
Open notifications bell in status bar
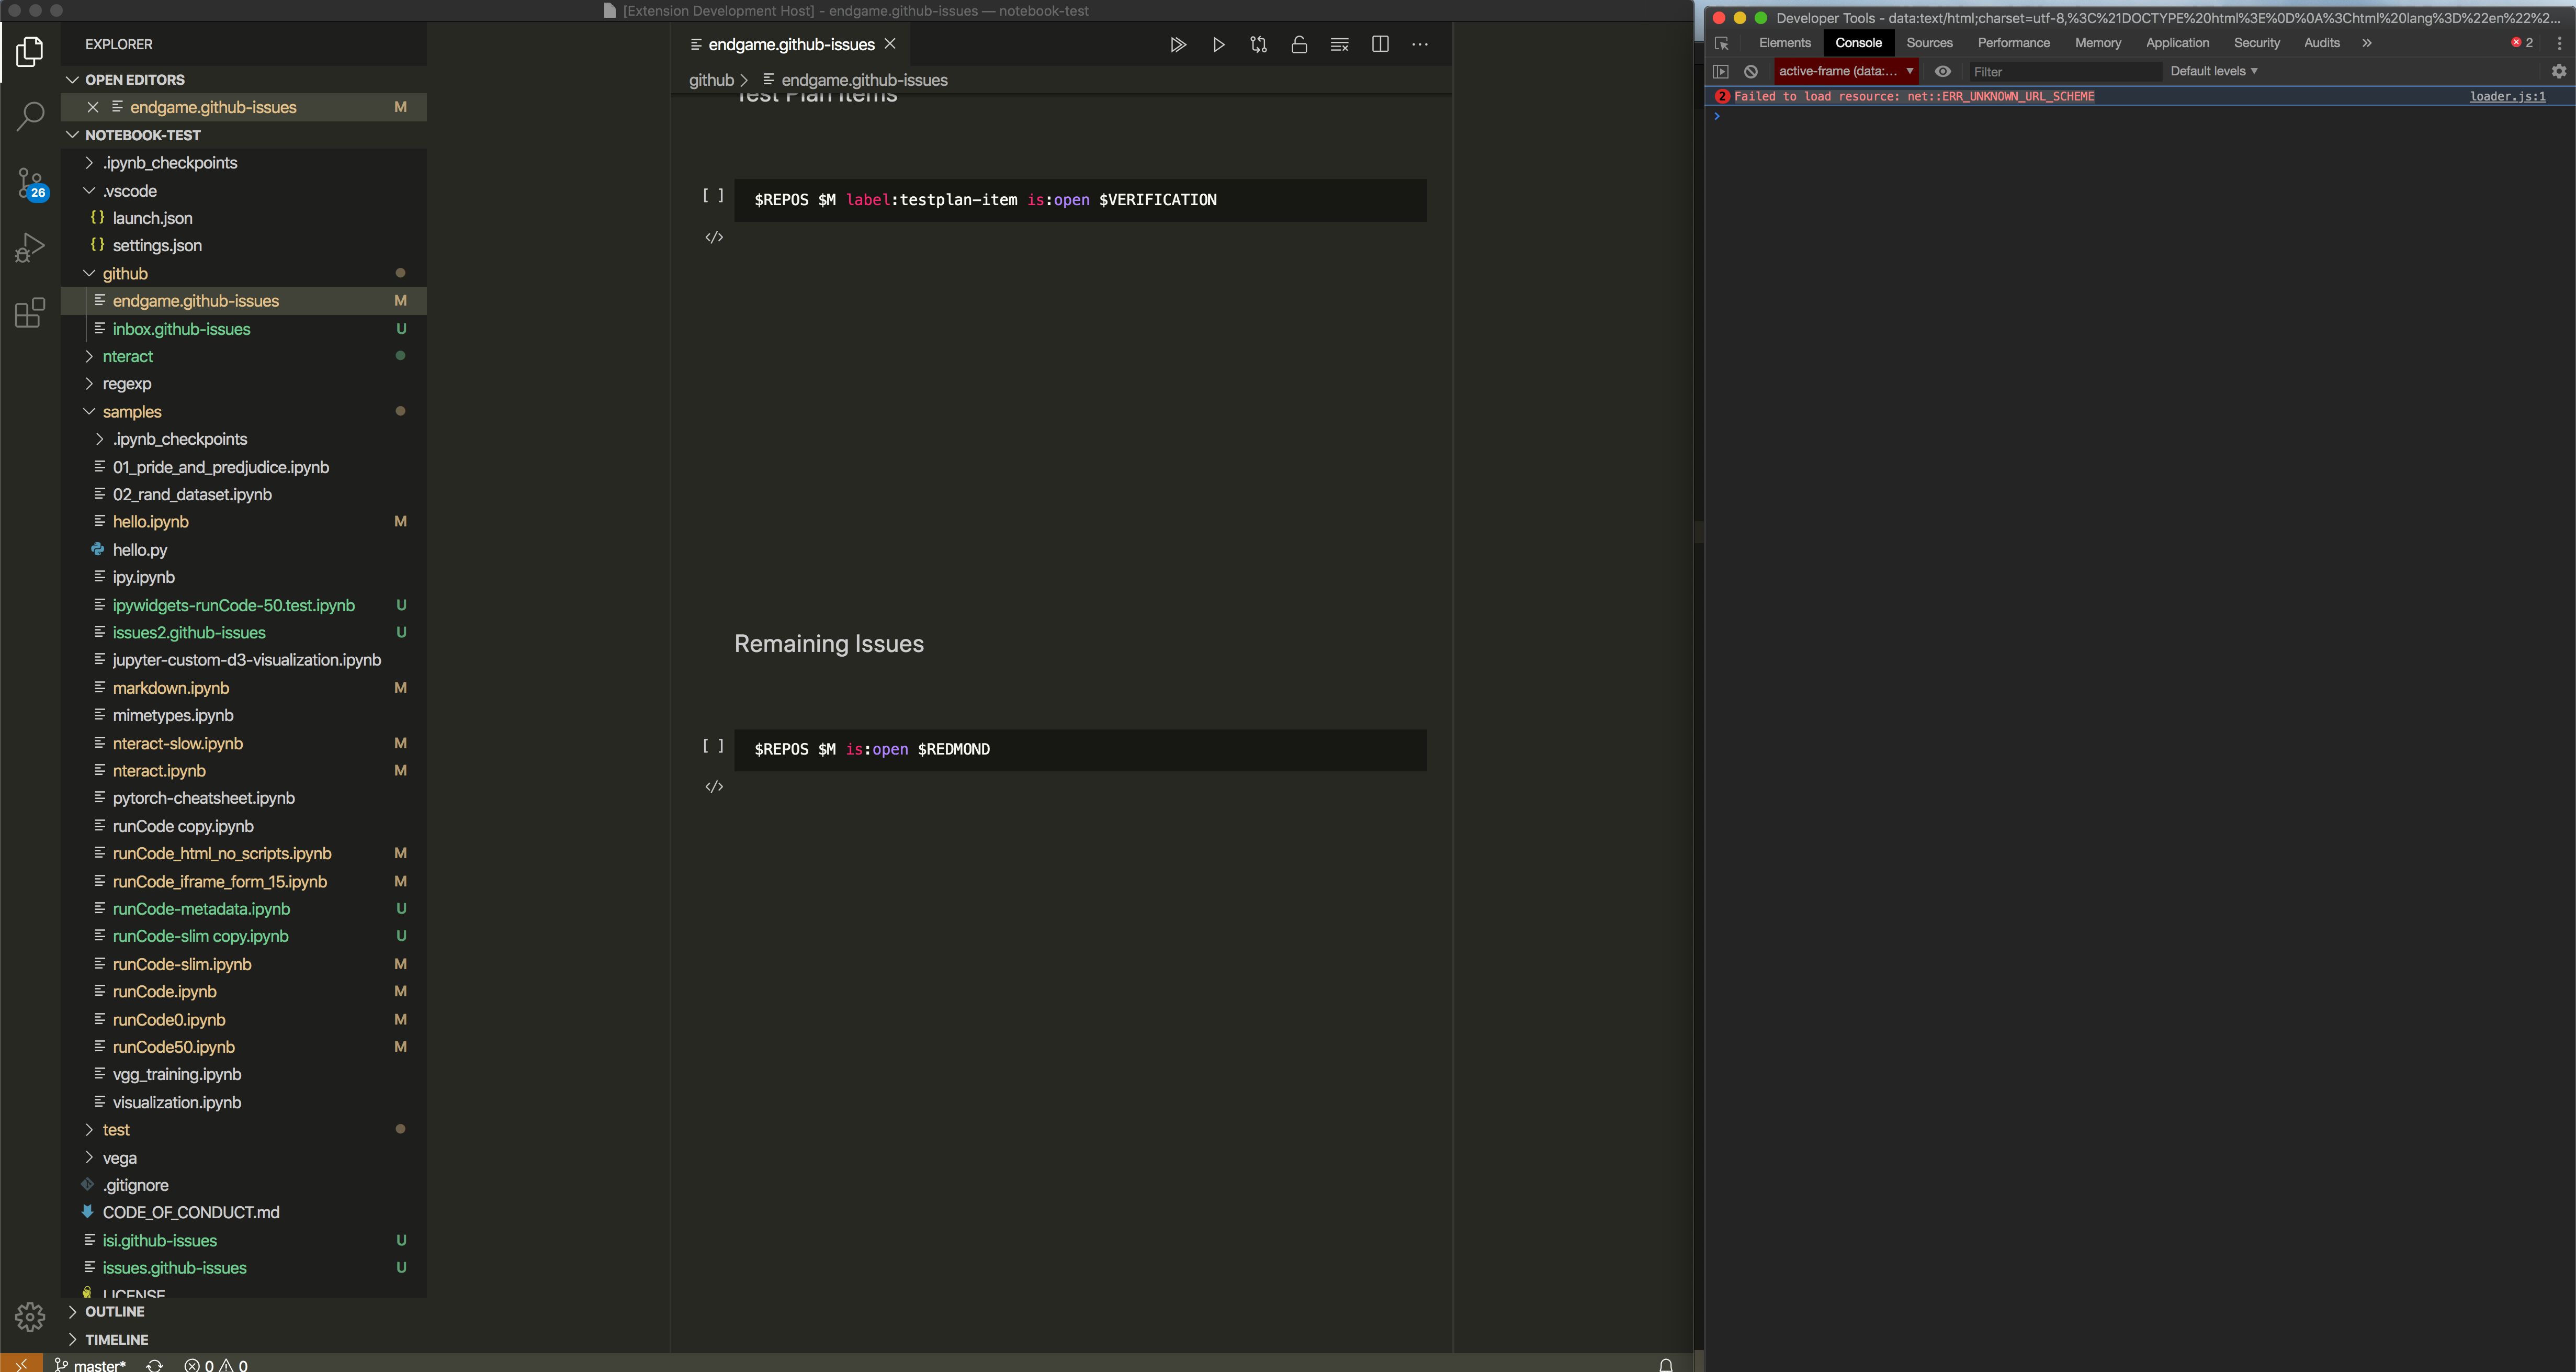[x=1666, y=1365]
